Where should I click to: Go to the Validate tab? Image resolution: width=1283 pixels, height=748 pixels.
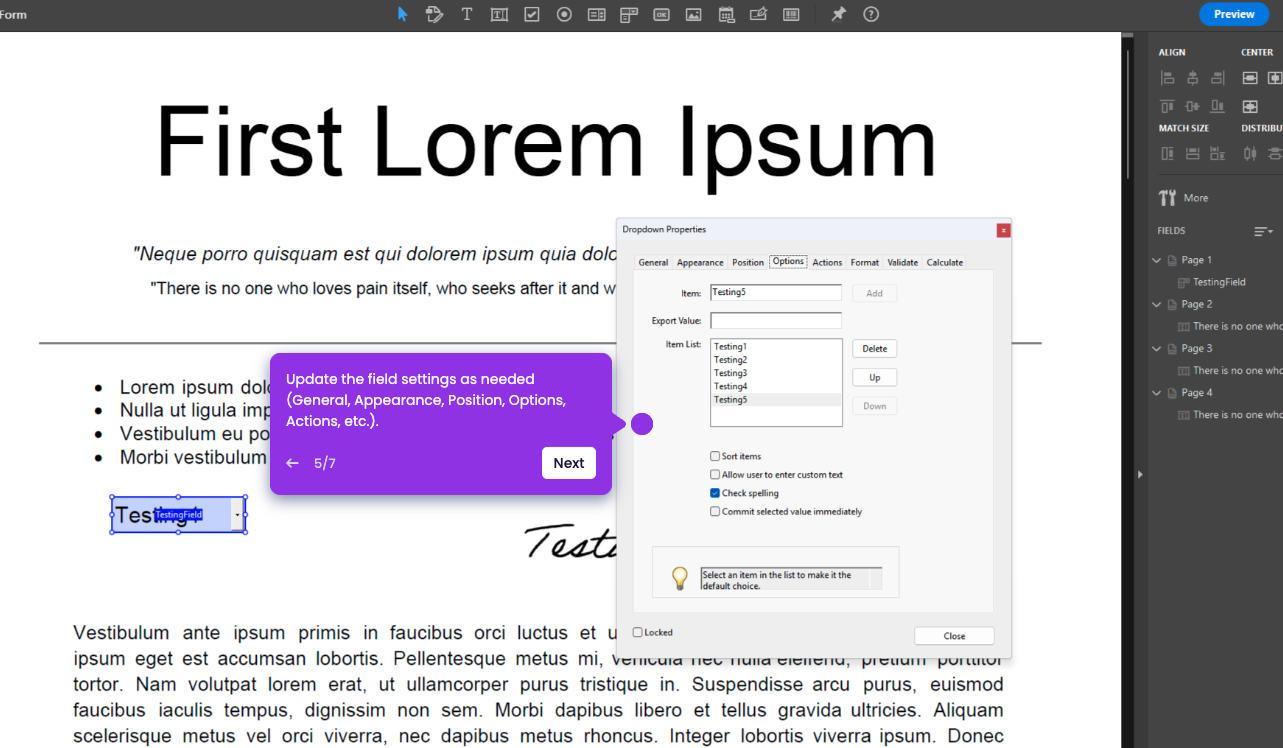click(903, 263)
